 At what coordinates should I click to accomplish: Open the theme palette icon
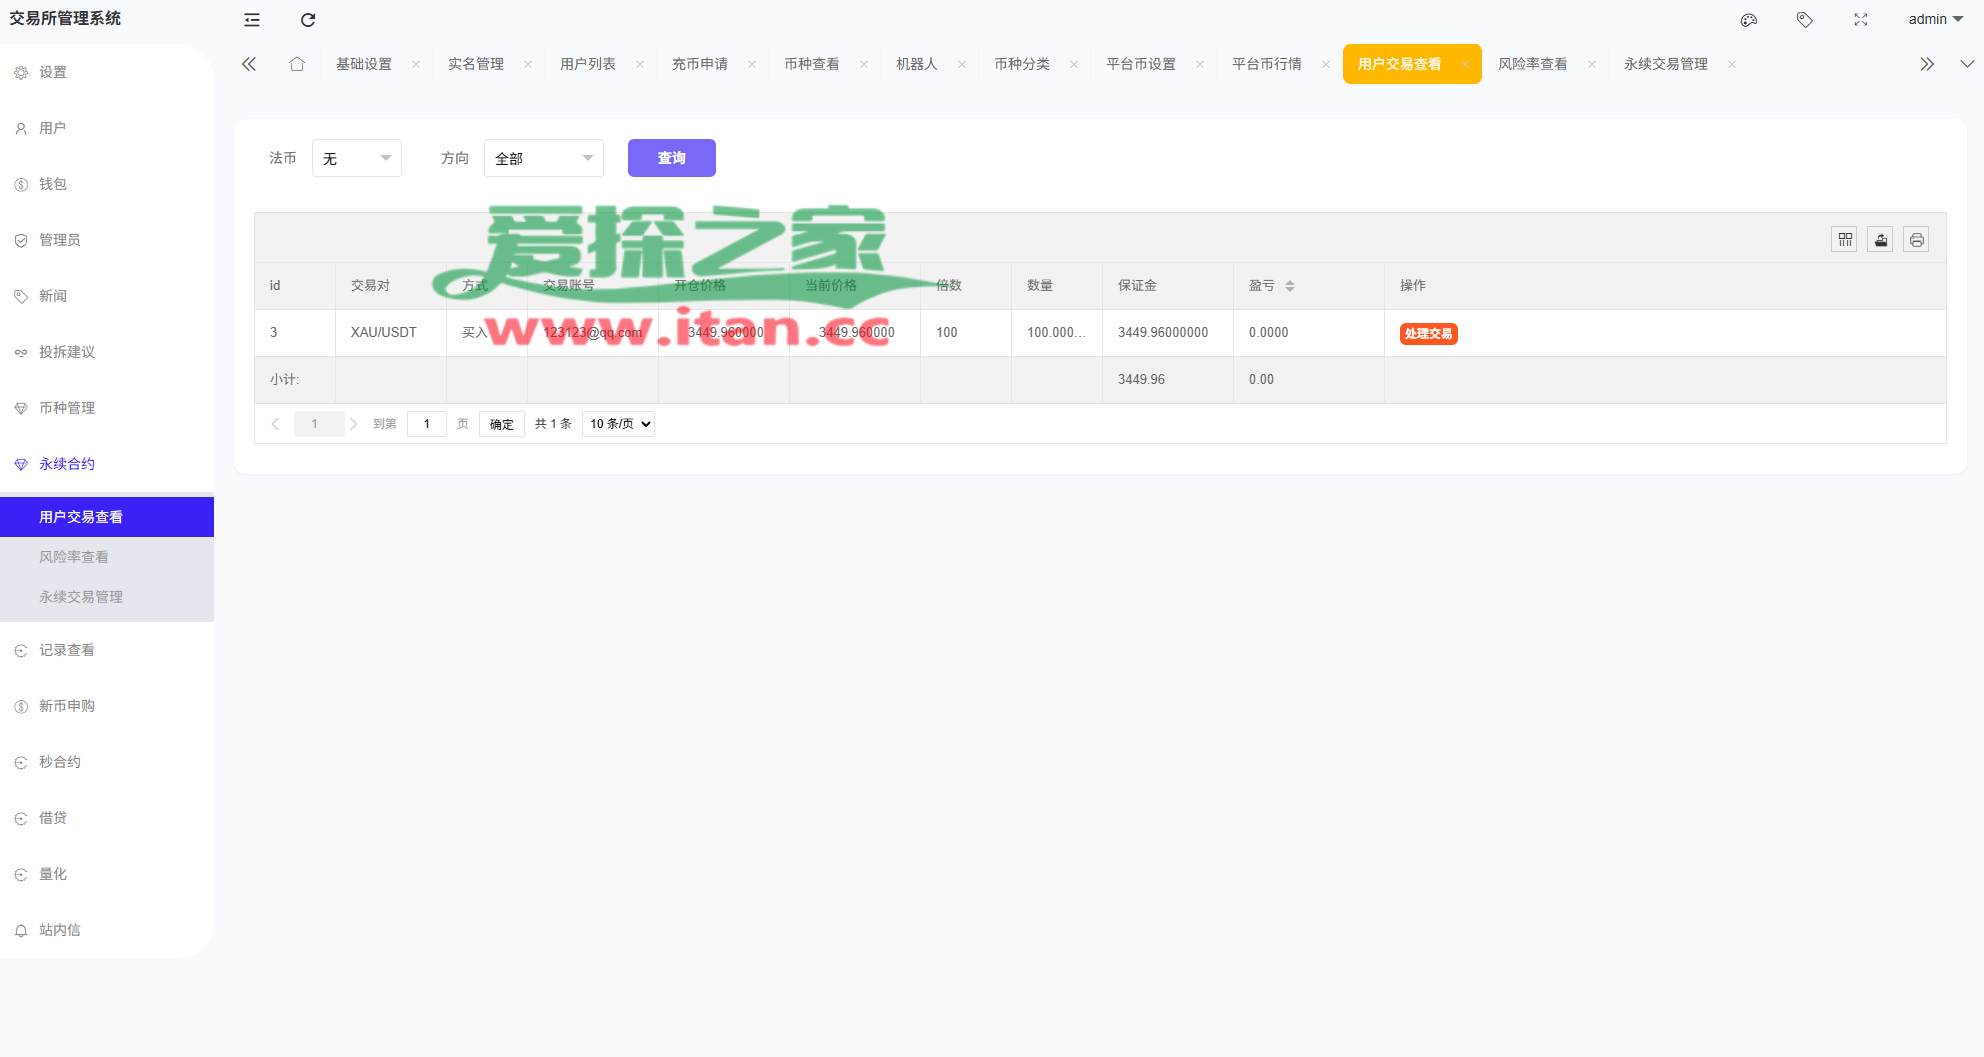1748,20
